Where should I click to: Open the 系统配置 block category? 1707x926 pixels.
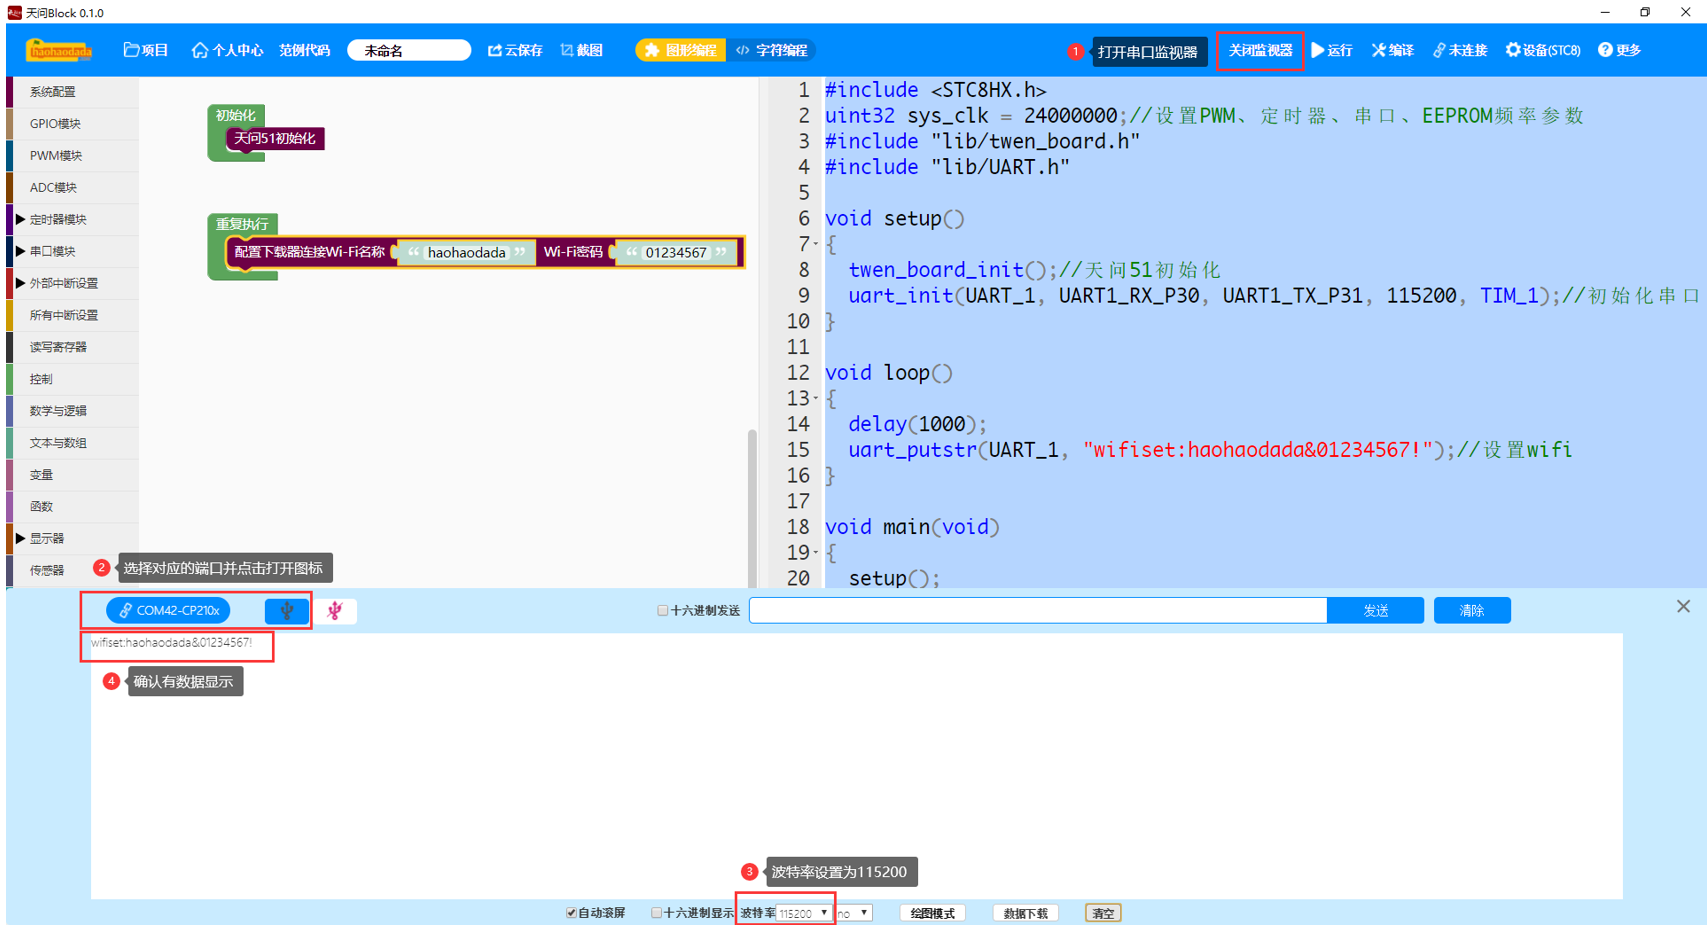click(x=72, y=92)
